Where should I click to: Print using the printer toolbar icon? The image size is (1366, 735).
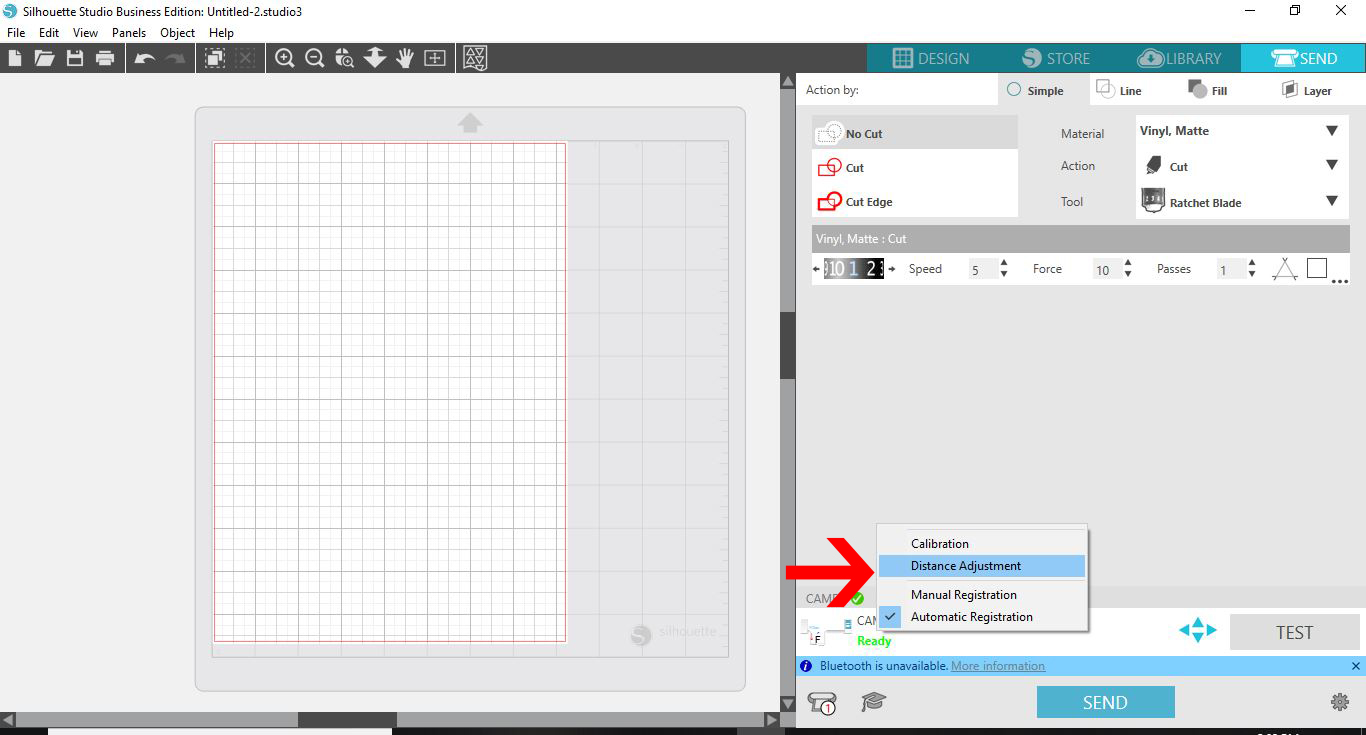[105, 58]
